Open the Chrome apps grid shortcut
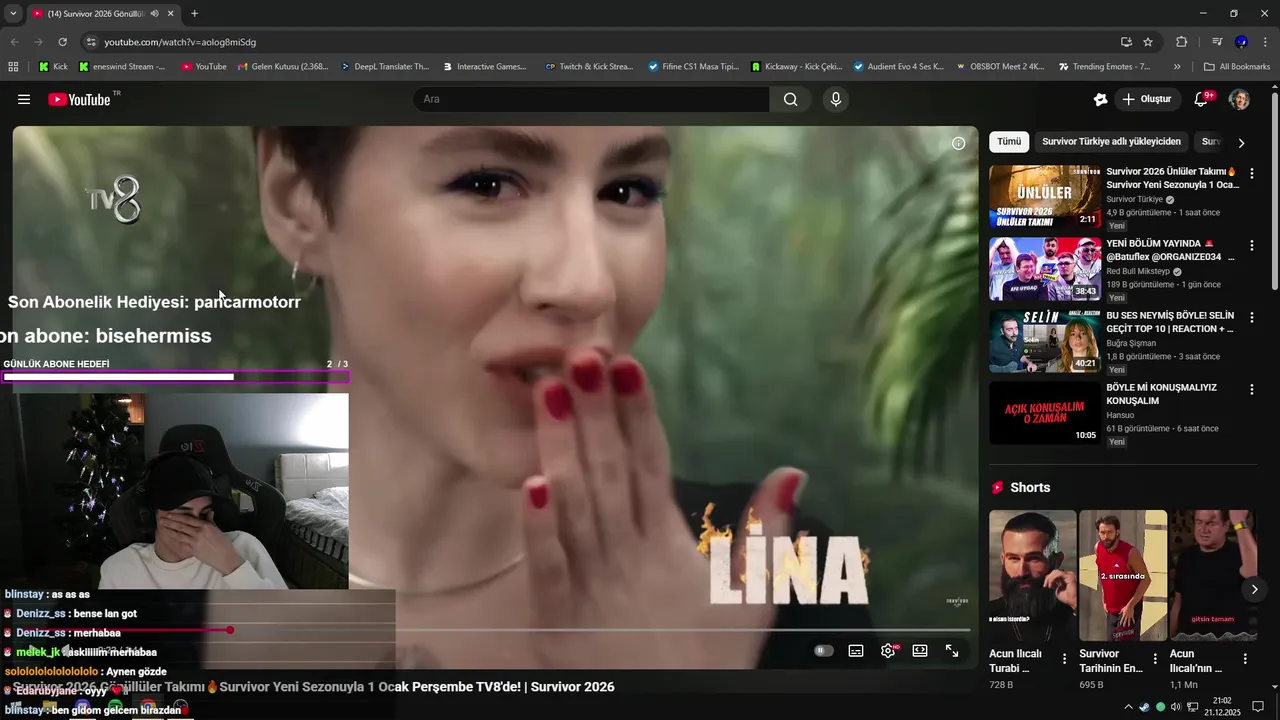 point(13,67)
